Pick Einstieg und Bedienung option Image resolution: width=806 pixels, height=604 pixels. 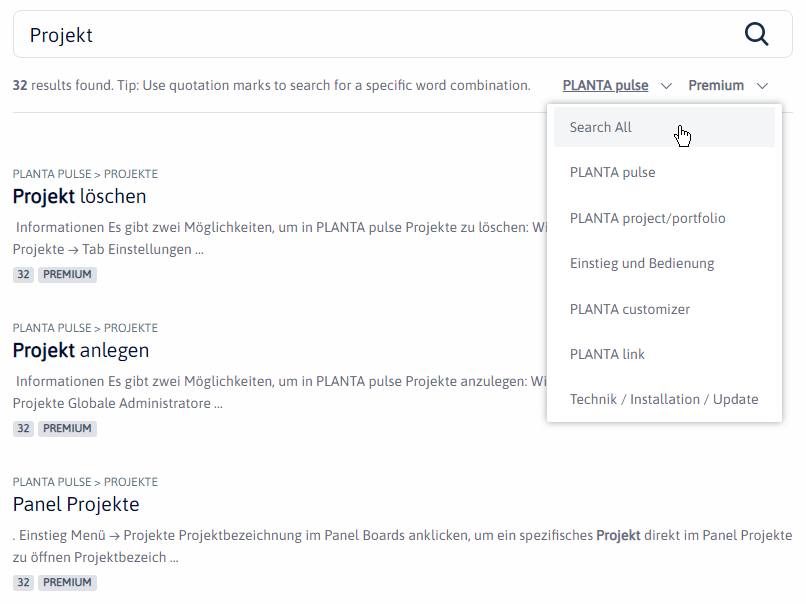[642, 263]
